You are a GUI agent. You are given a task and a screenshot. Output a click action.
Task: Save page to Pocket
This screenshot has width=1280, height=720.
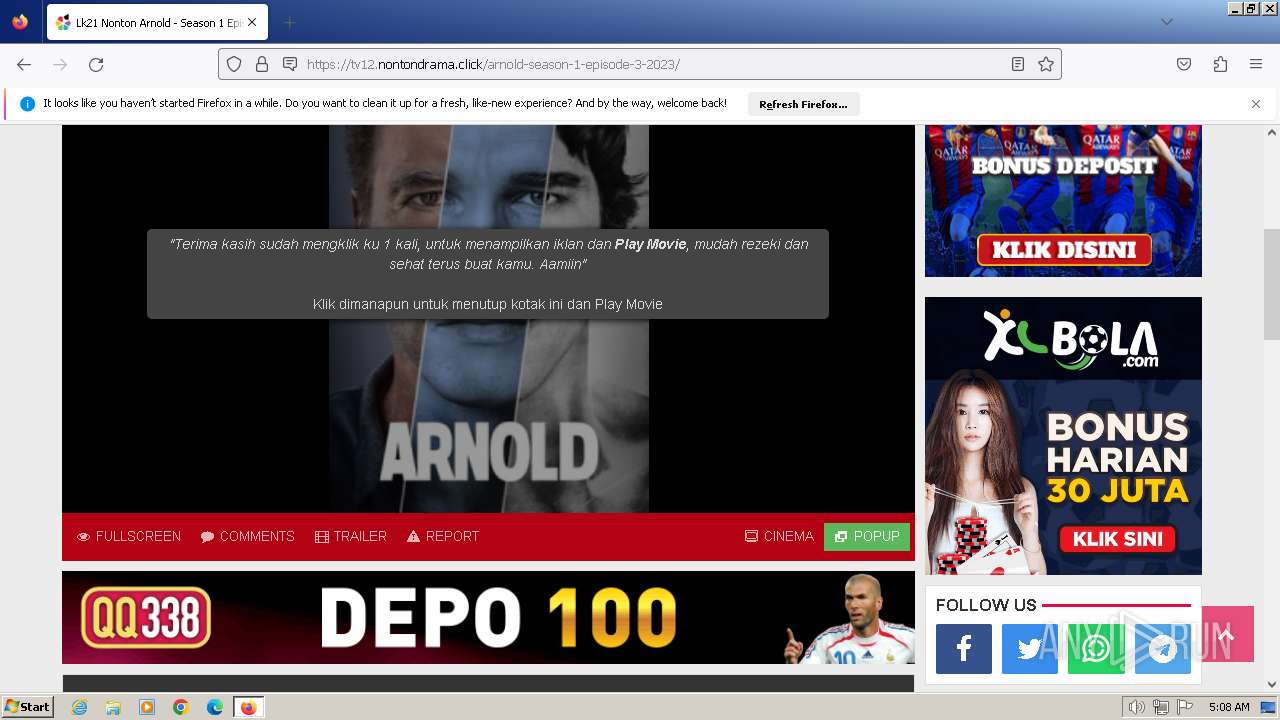(1184, 64)
